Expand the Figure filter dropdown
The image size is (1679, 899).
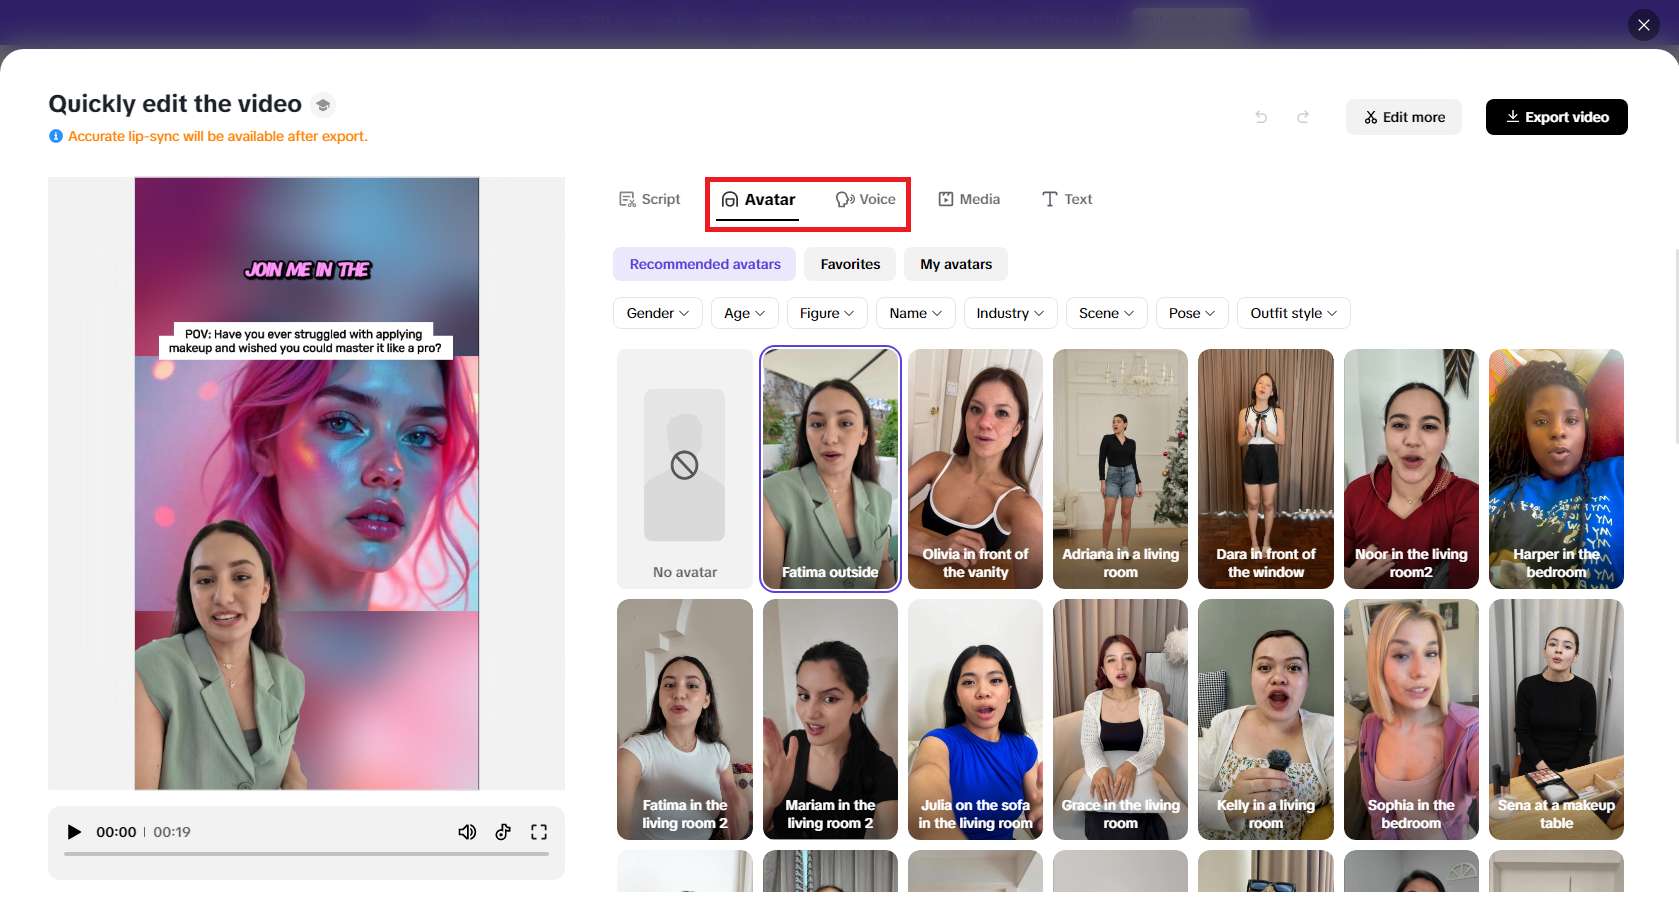827,313
